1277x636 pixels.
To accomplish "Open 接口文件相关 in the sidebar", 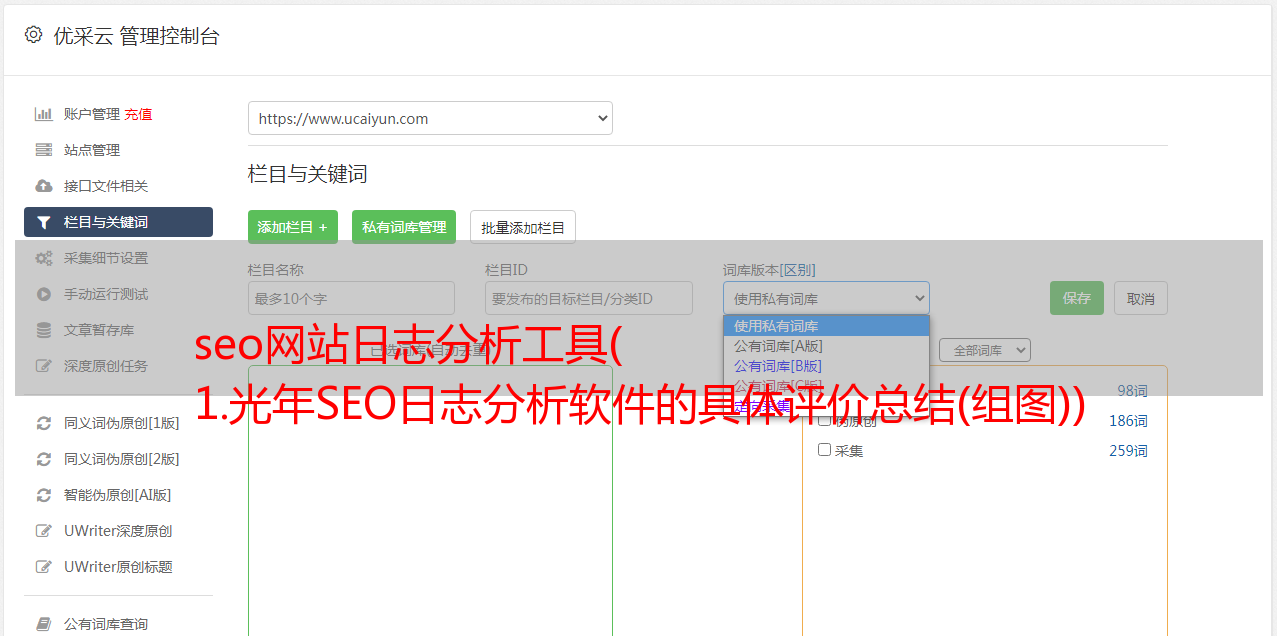I will pos(106,186).
